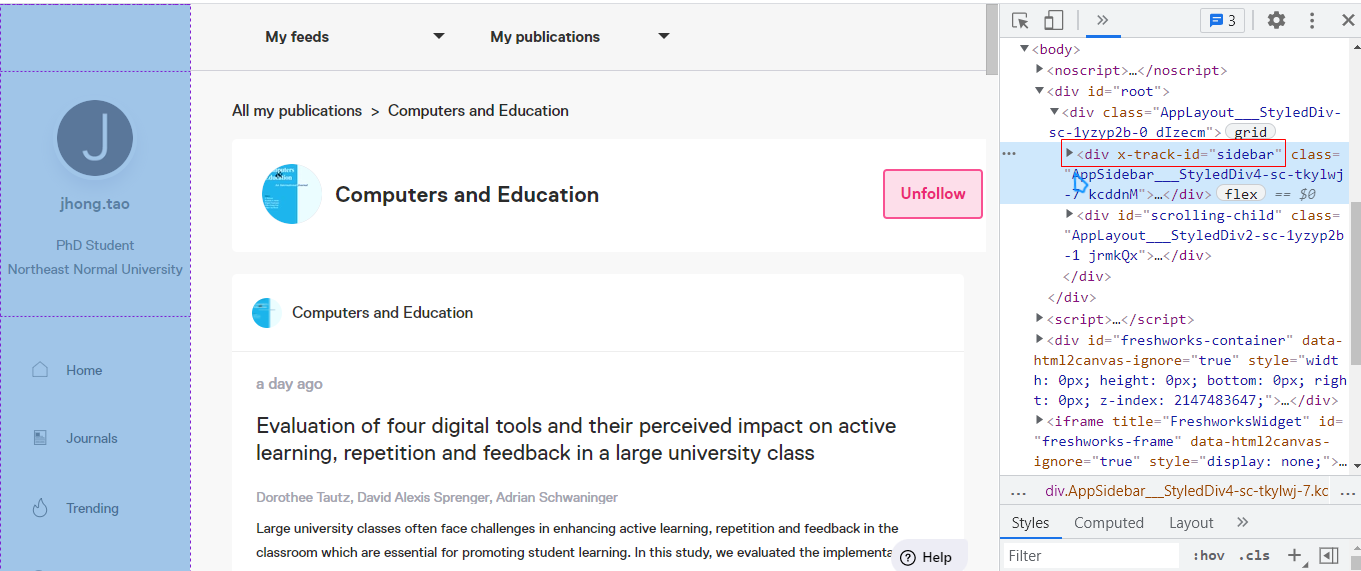The image size is (1361, 571).
Task: Click the All my publications breadcrumb link
Action: tap(297, 111)
